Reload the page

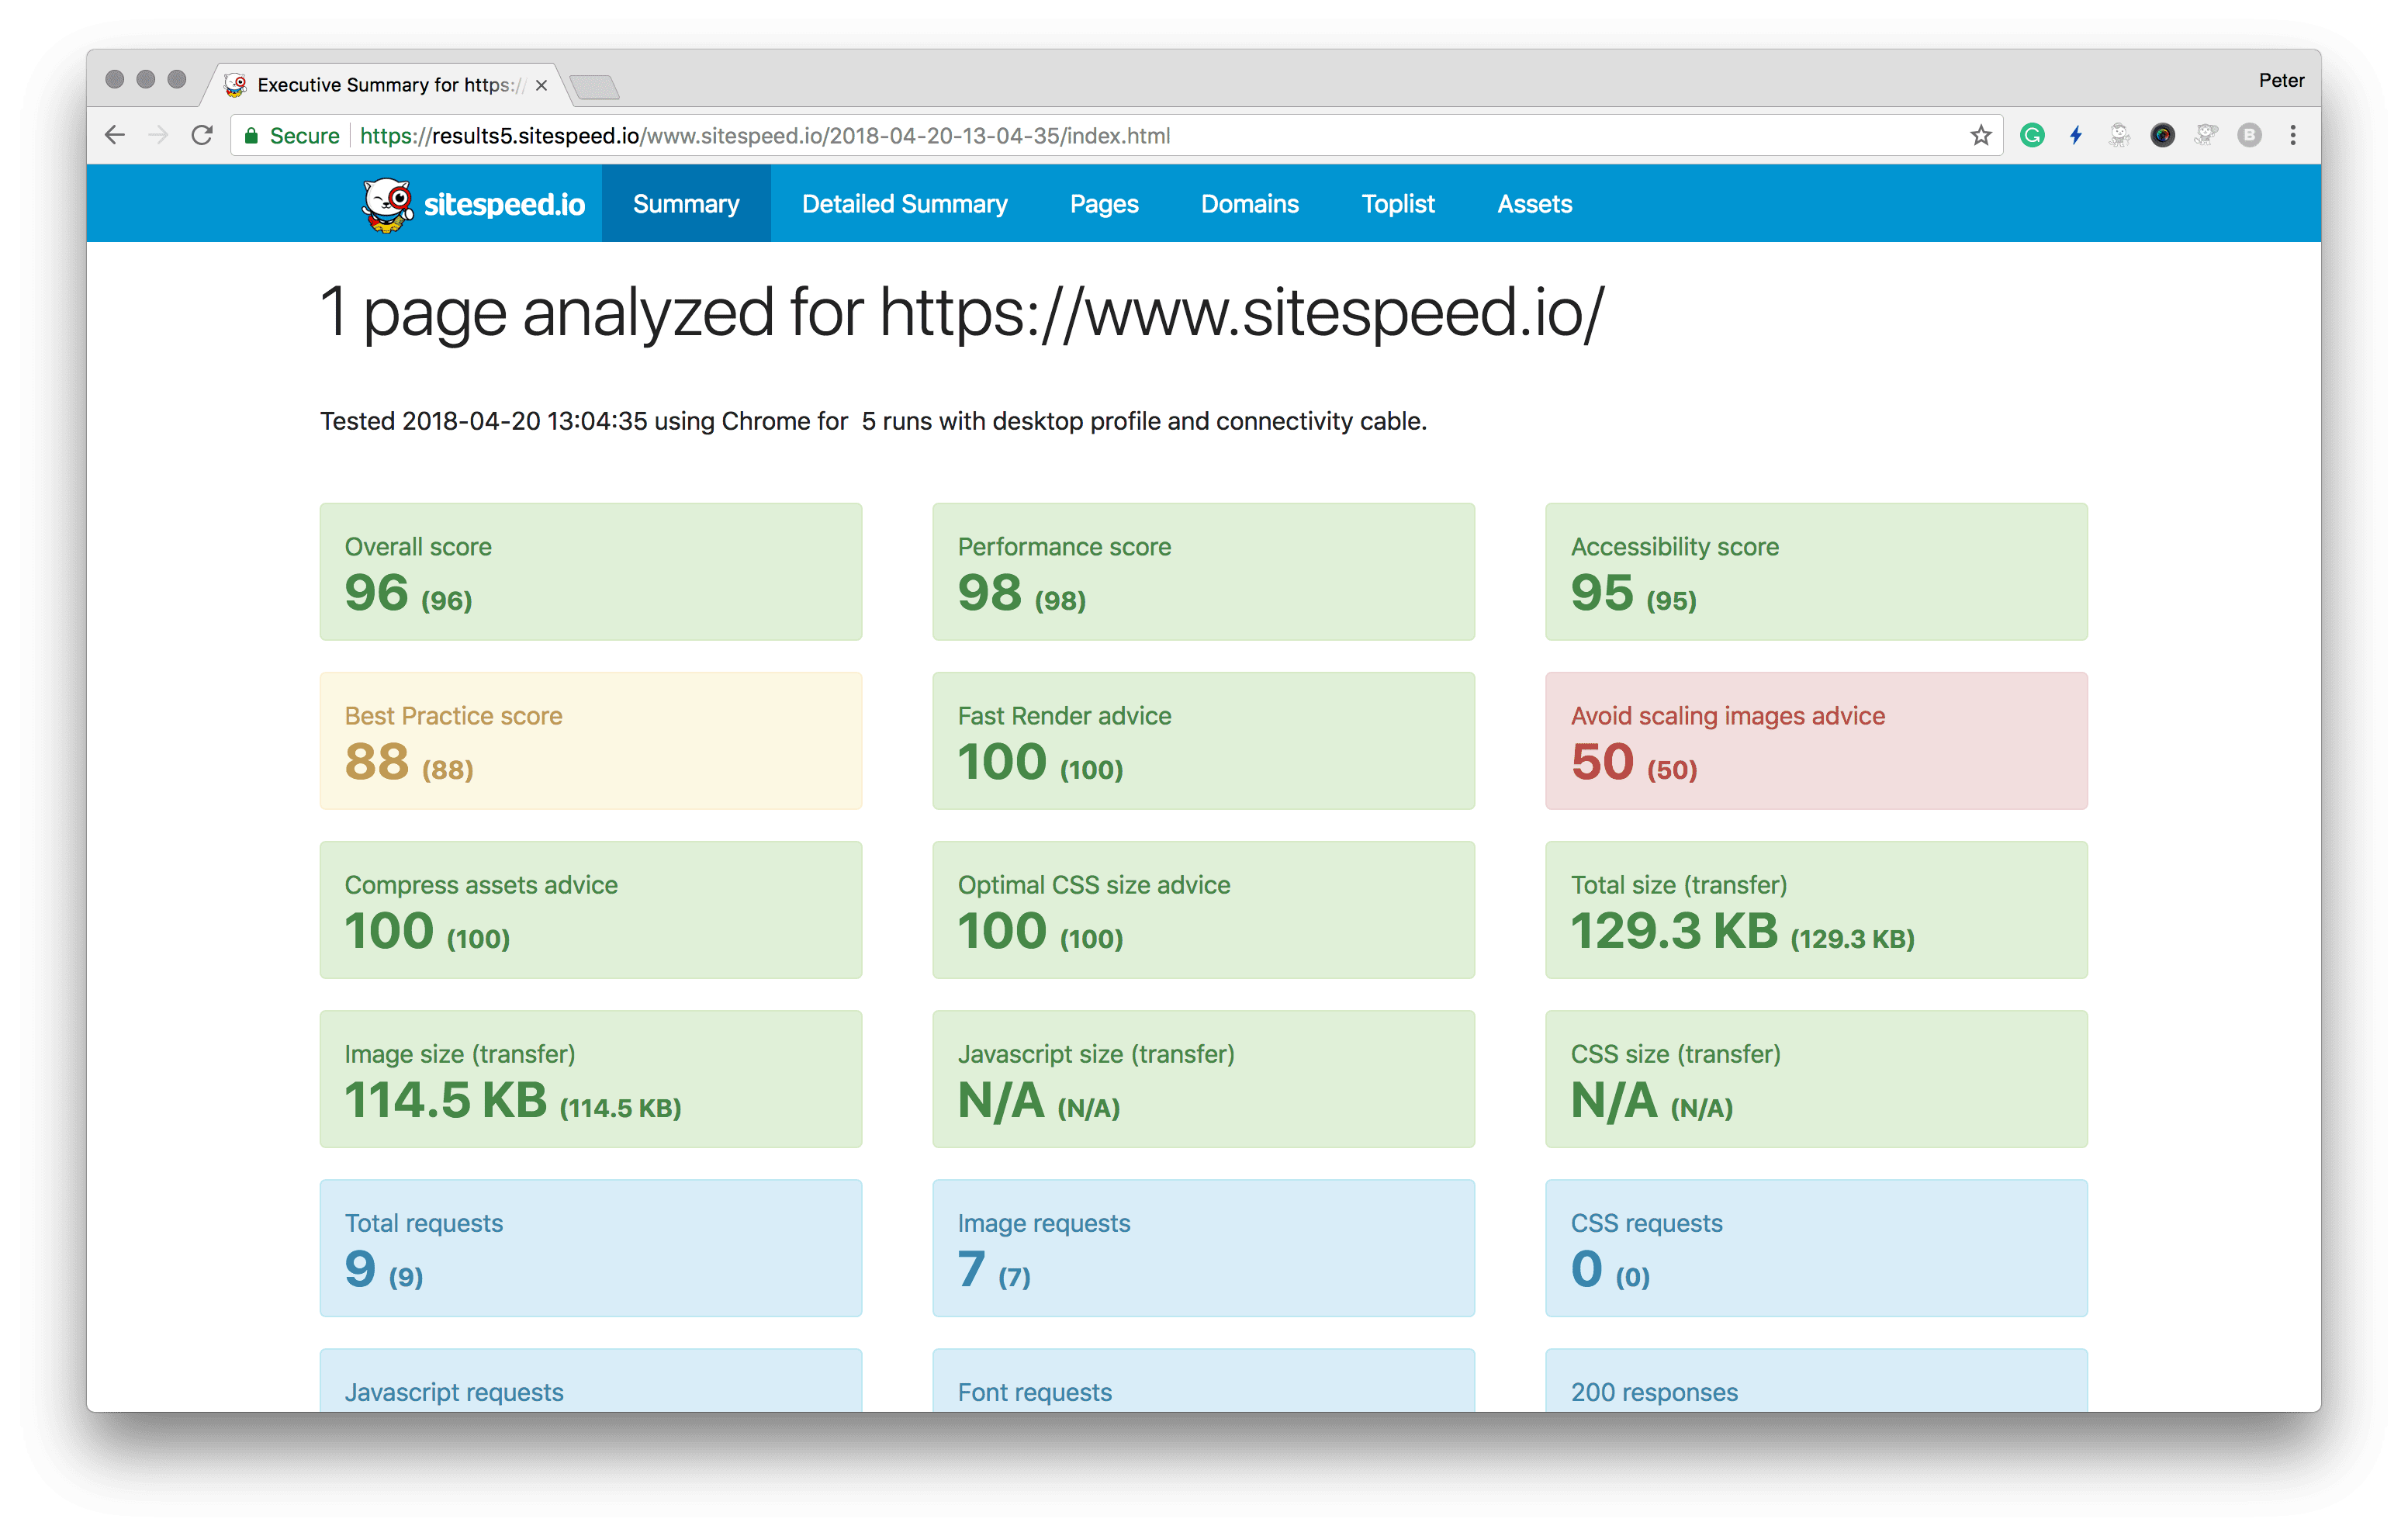(x=202, y=135)
